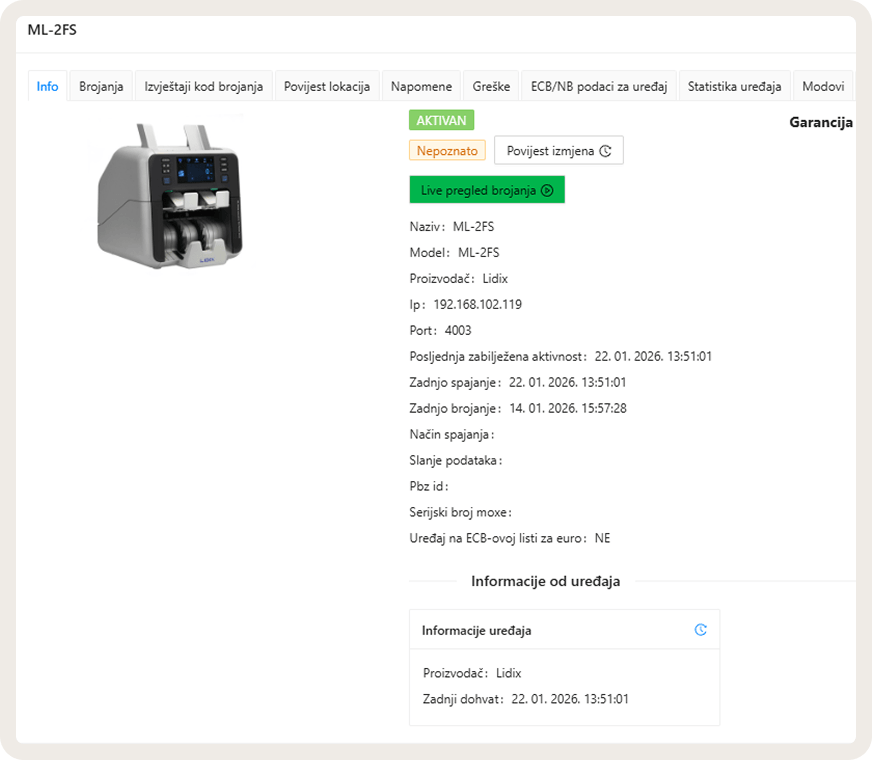Open the Info tab

(x=47, y=86)
